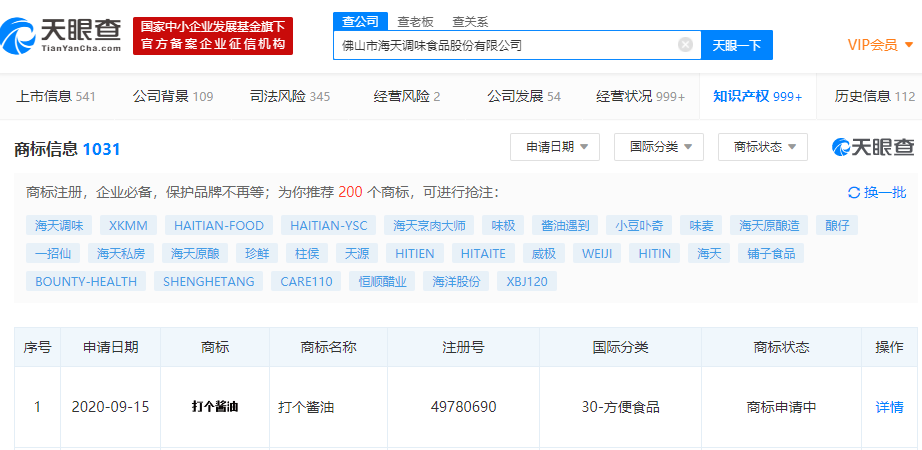Open the 历史信息 112 section
Viewport: 922px width, 450px height.
coord(874,96)
